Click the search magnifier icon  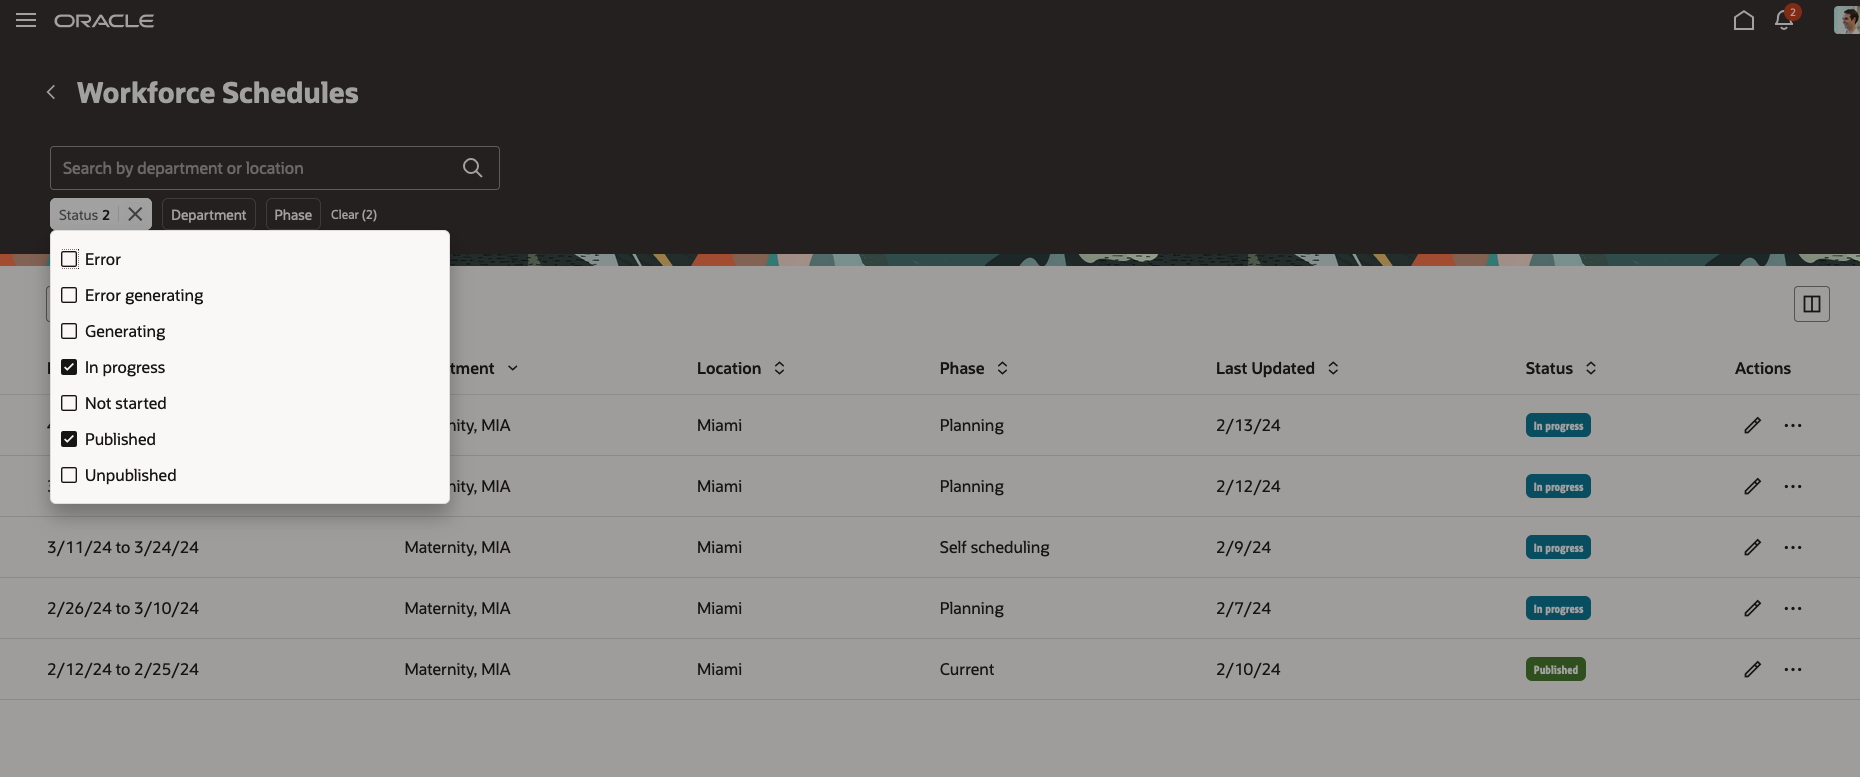473,168
